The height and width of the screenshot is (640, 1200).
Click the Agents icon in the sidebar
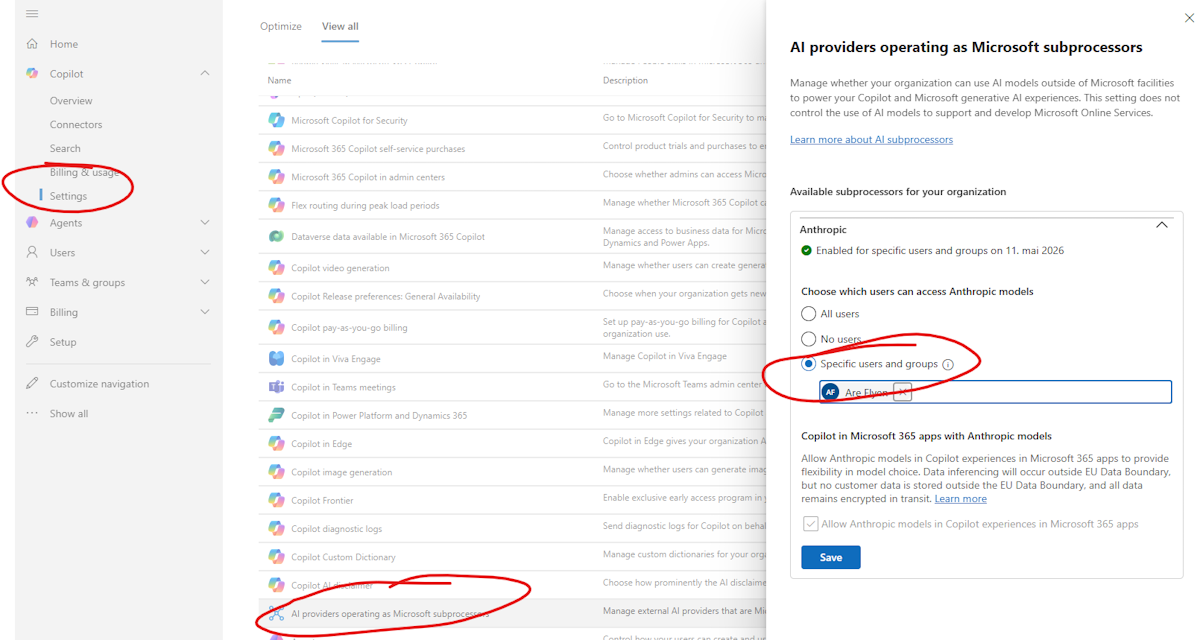[x=32, y=223]
